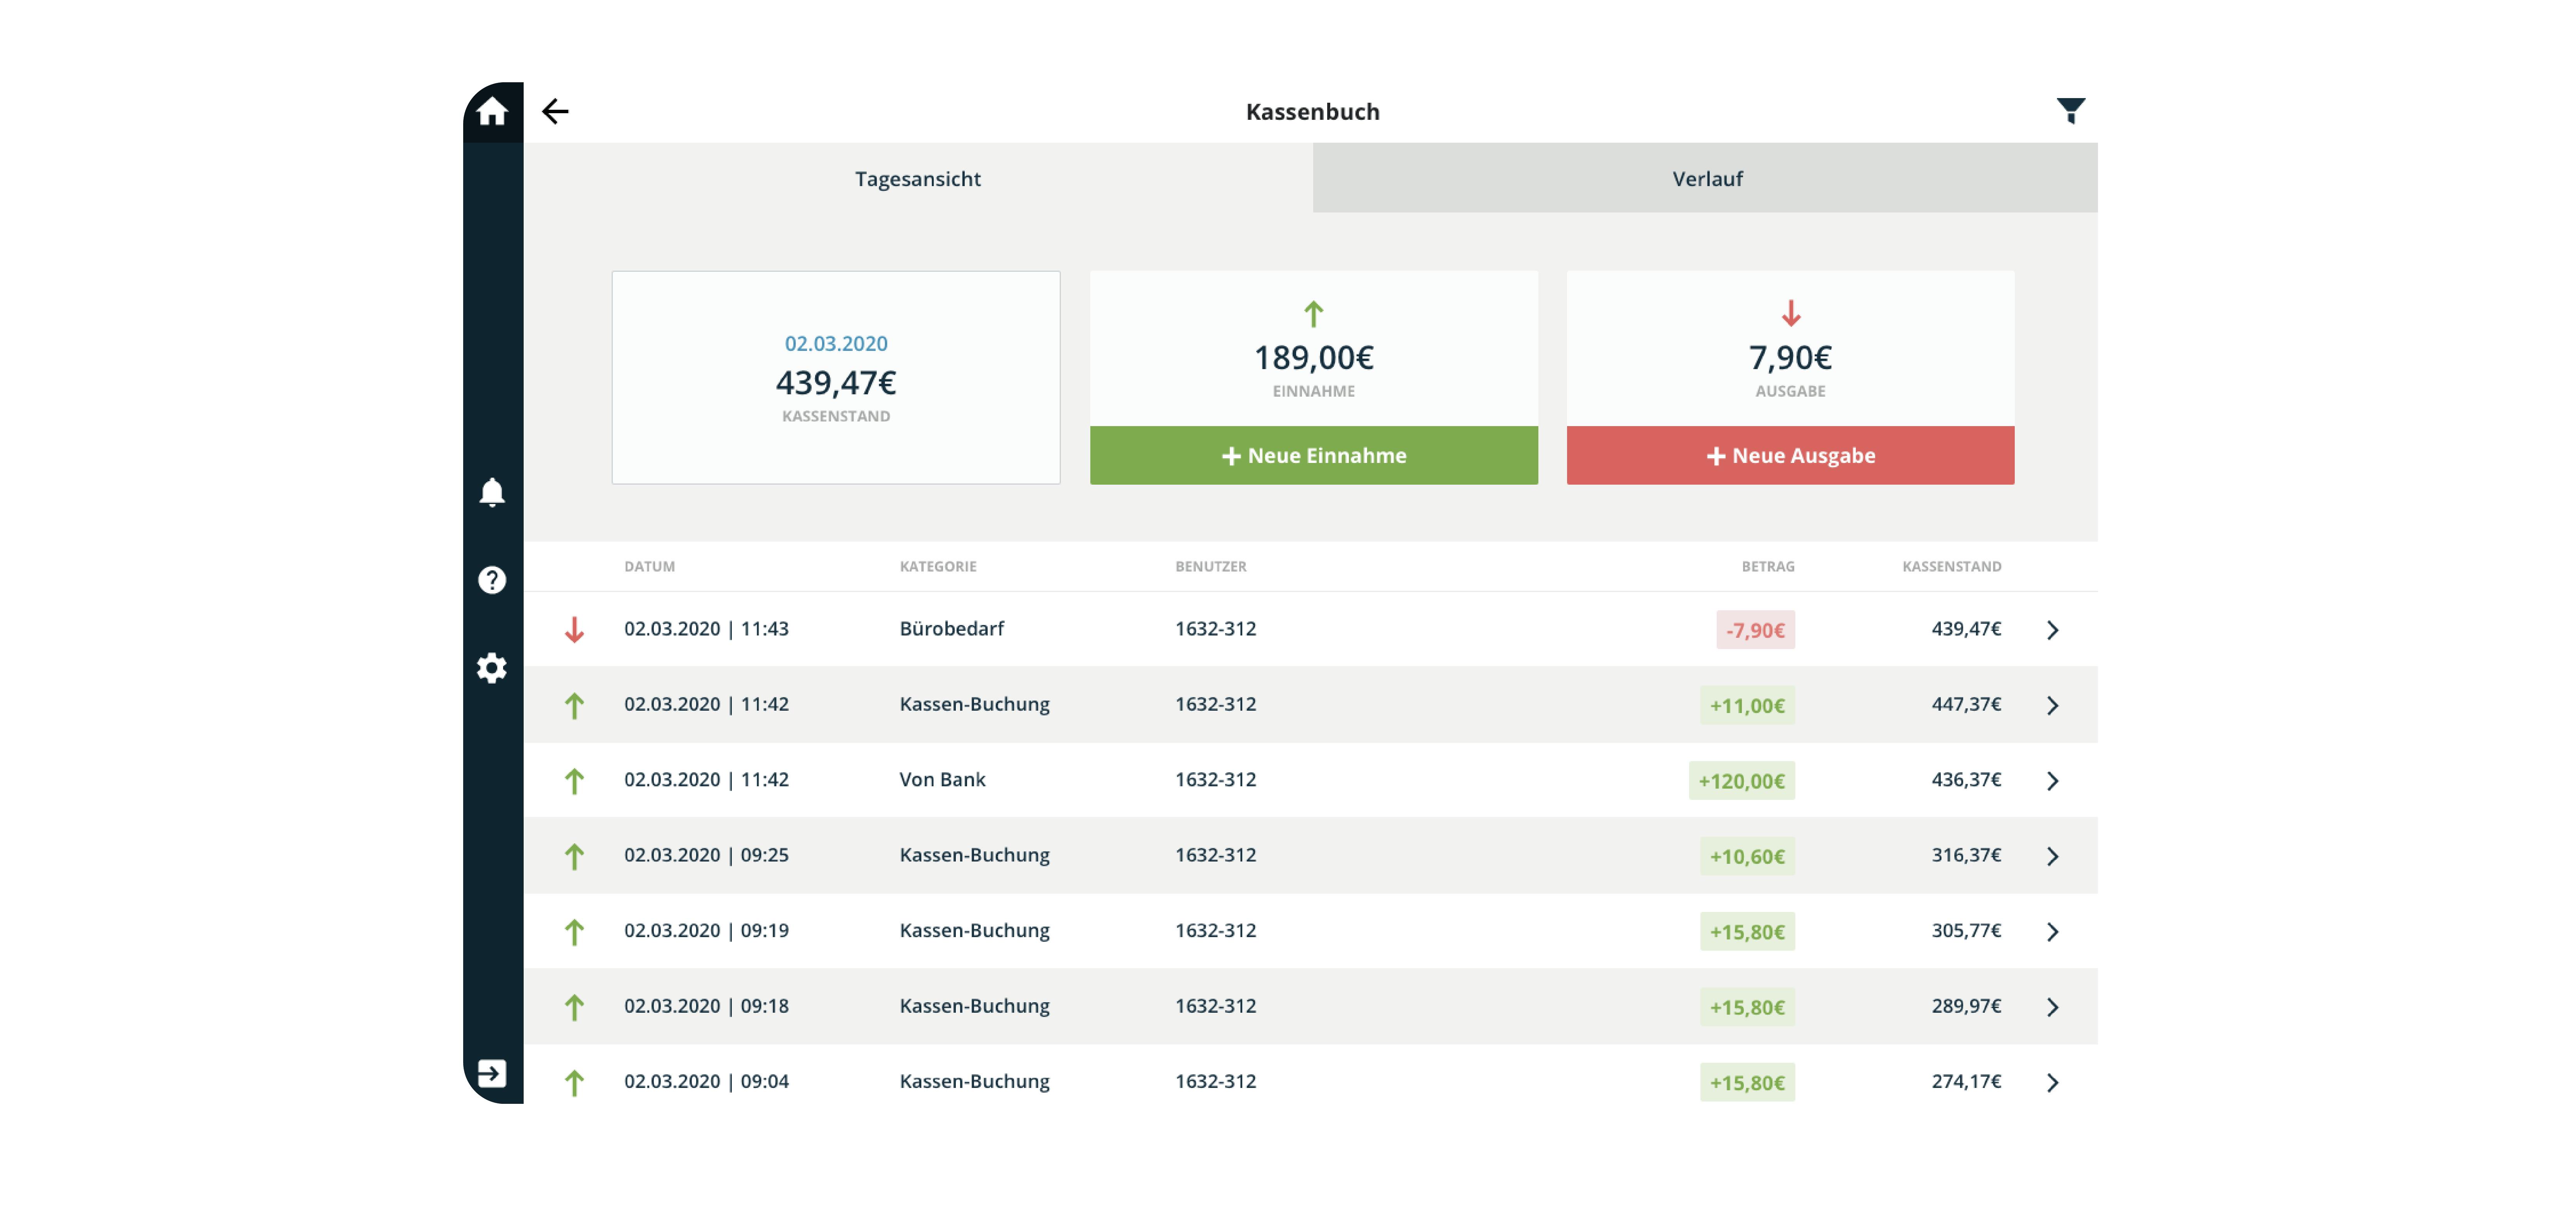Open the filter funnel icon
2576x1212 pixels.
(x=2070, y=110)
